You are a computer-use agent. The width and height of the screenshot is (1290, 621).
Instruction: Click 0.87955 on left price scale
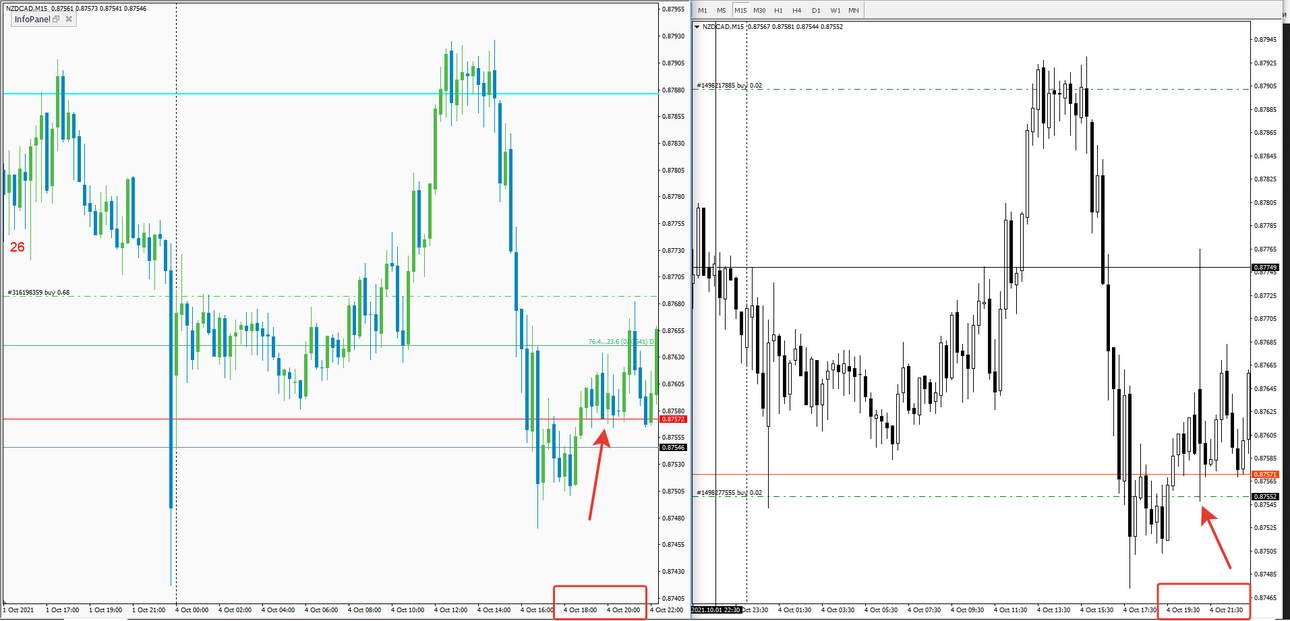(x=673, y=10)
